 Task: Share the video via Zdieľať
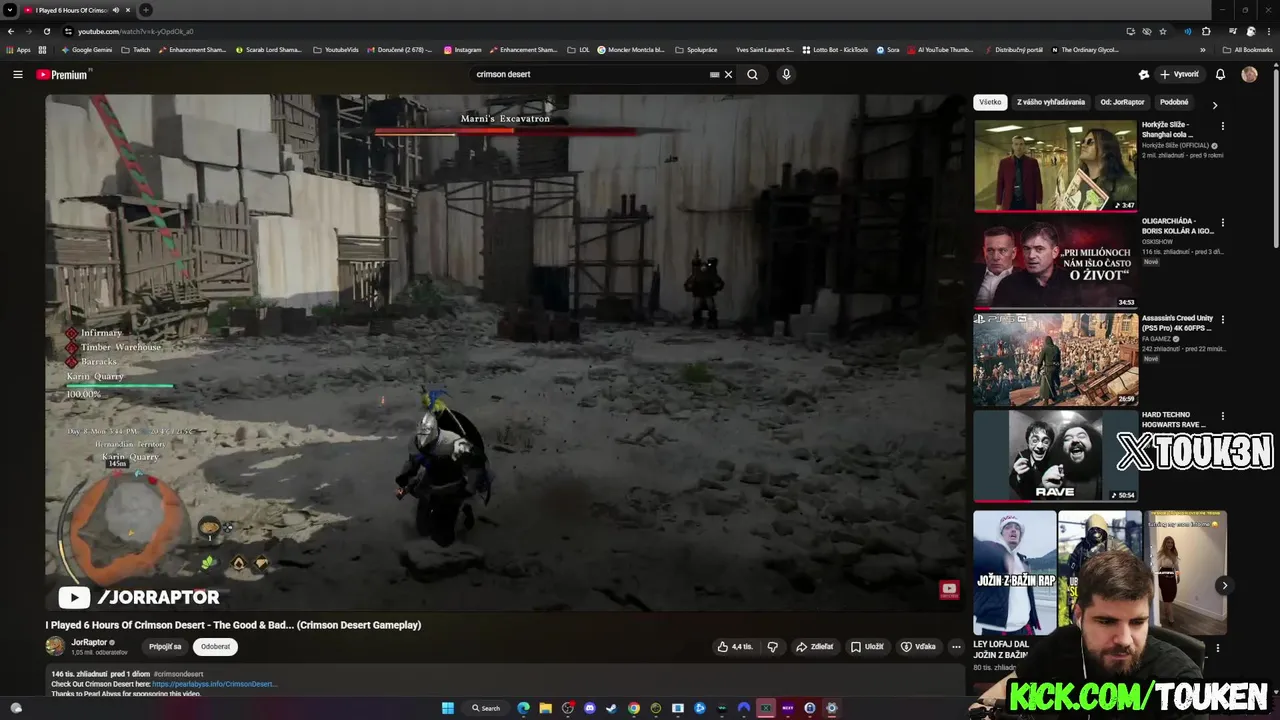814,647
